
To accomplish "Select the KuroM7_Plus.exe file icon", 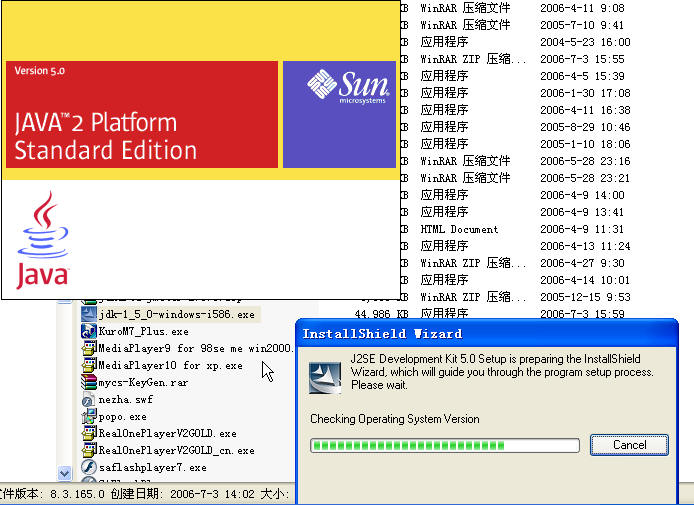I will click(89, 331).
